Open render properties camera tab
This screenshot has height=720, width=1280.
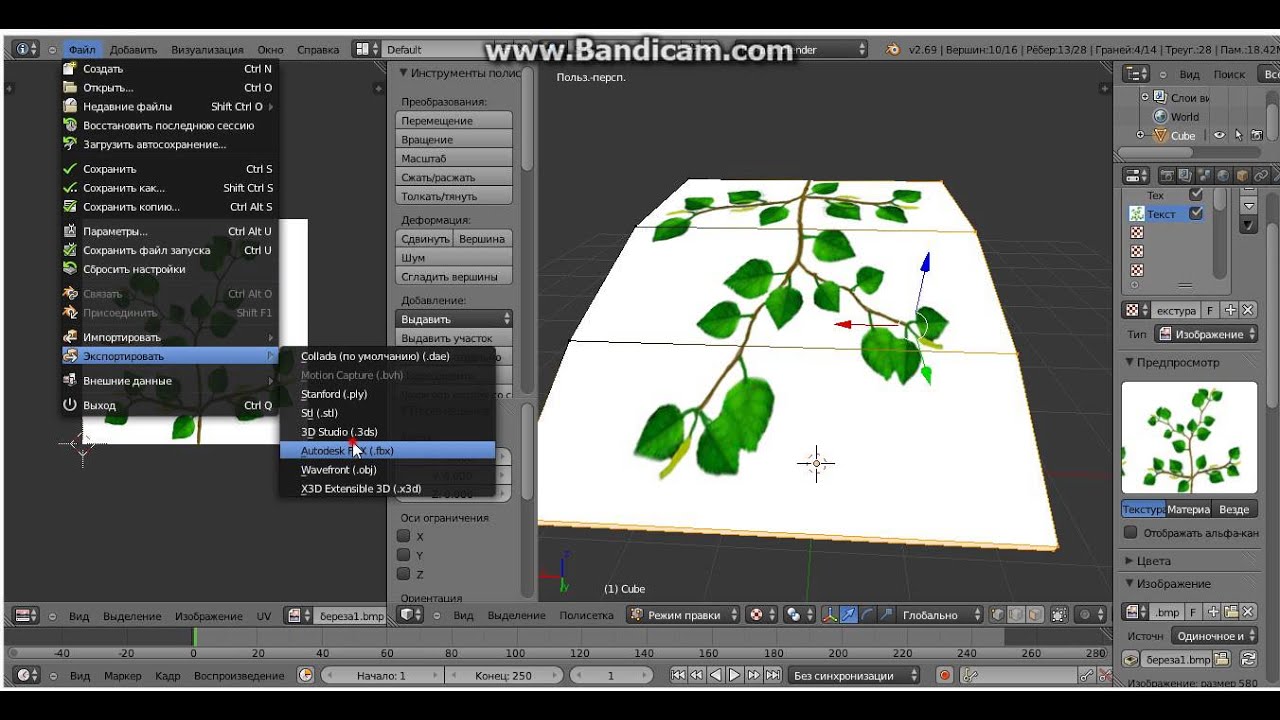1166,175
